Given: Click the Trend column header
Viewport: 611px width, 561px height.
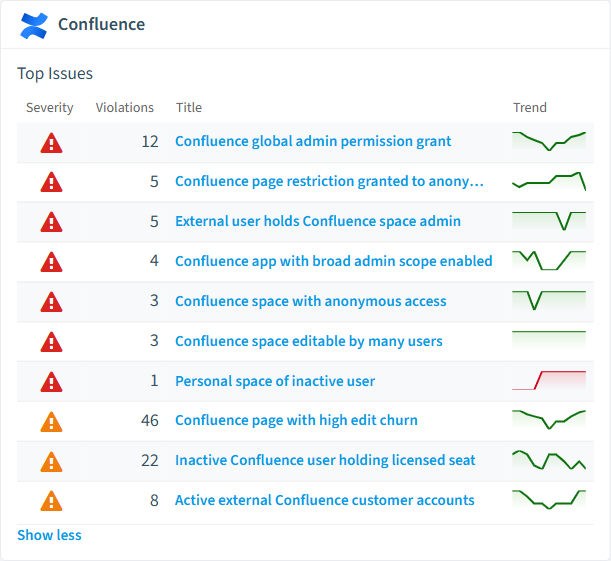Looking at the screenshot, I should [530, 108].
